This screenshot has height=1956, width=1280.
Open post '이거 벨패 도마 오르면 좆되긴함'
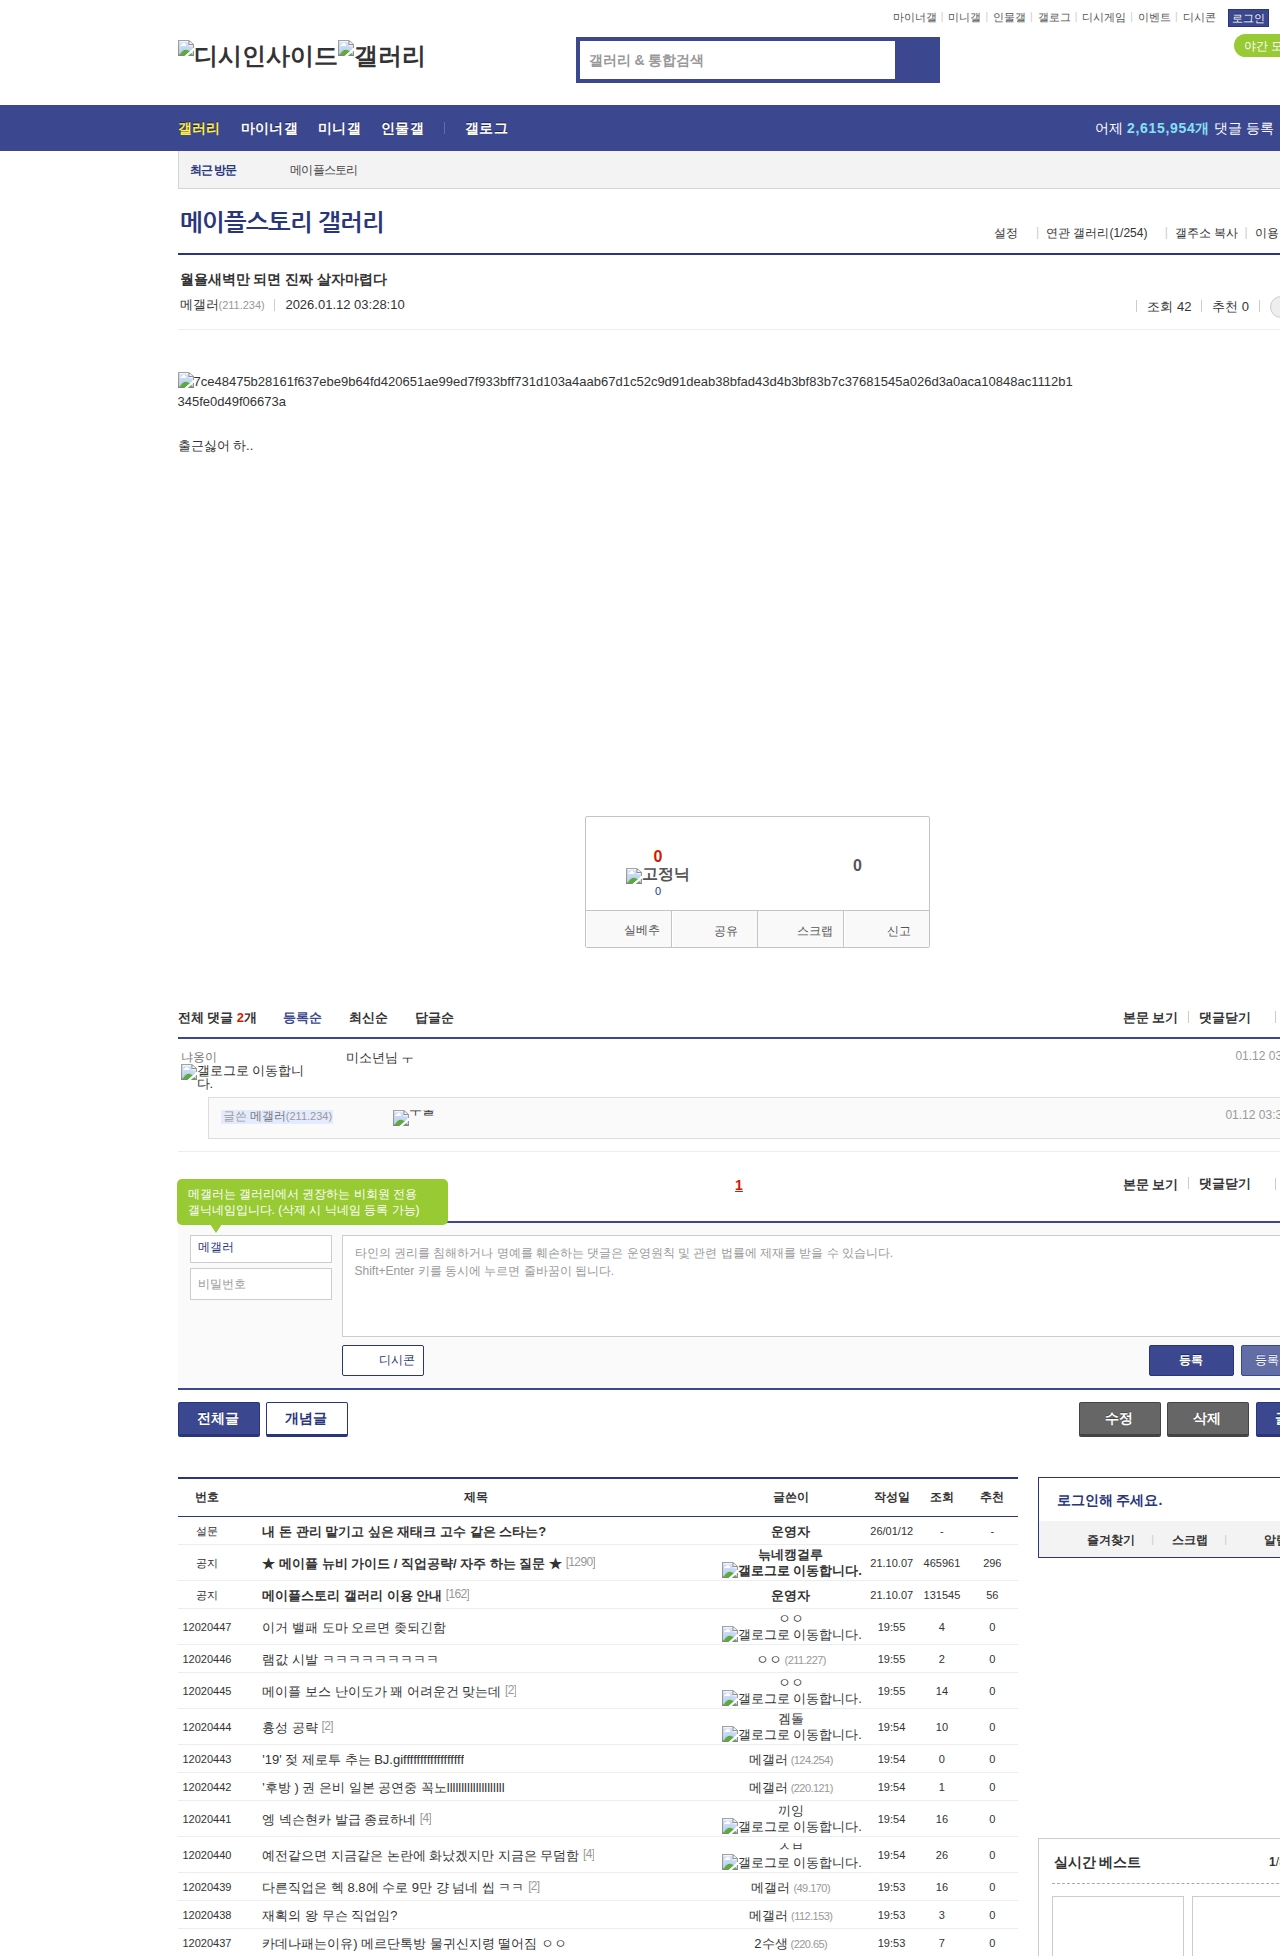pyautogui.click(x=354, y=1627)
